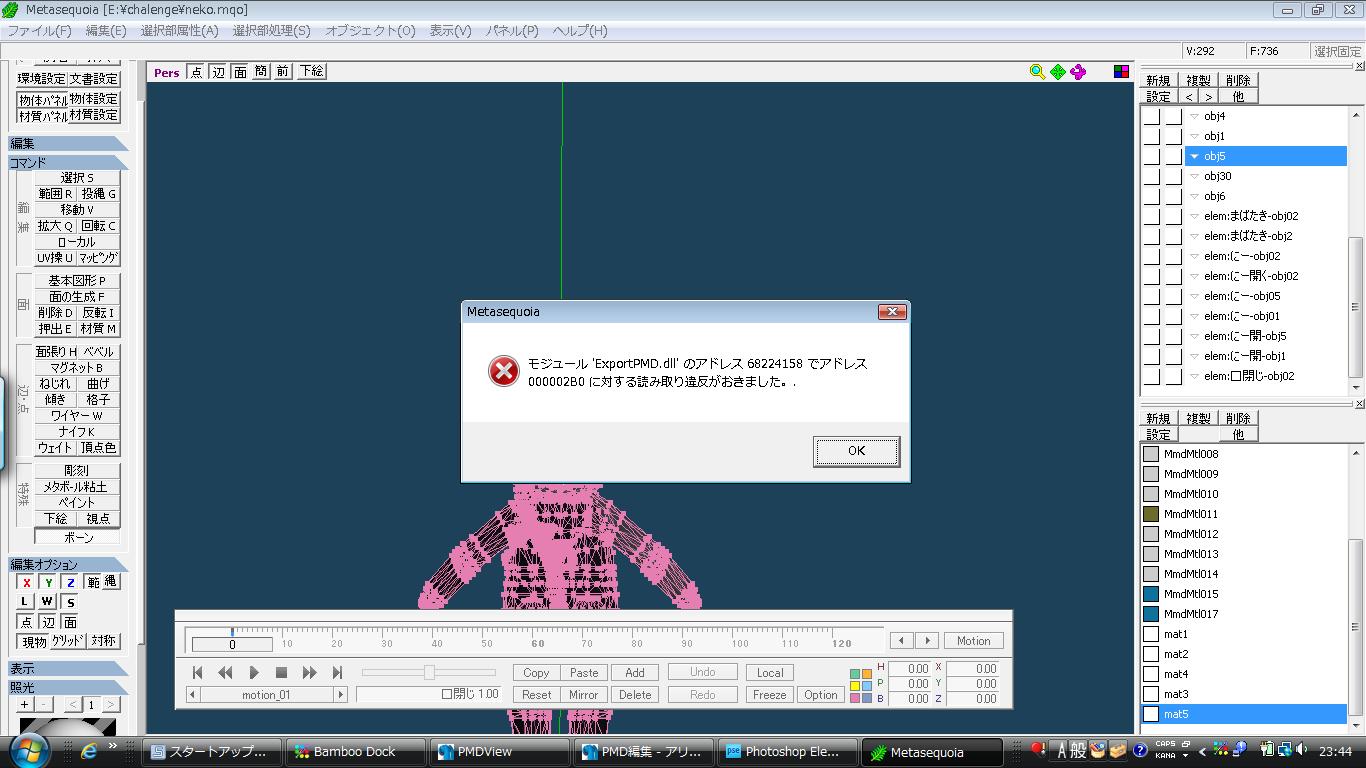This screenshot has height=768, width=1366.
Task: Go to first frame in motion panel
Action: tap(198, 673)
